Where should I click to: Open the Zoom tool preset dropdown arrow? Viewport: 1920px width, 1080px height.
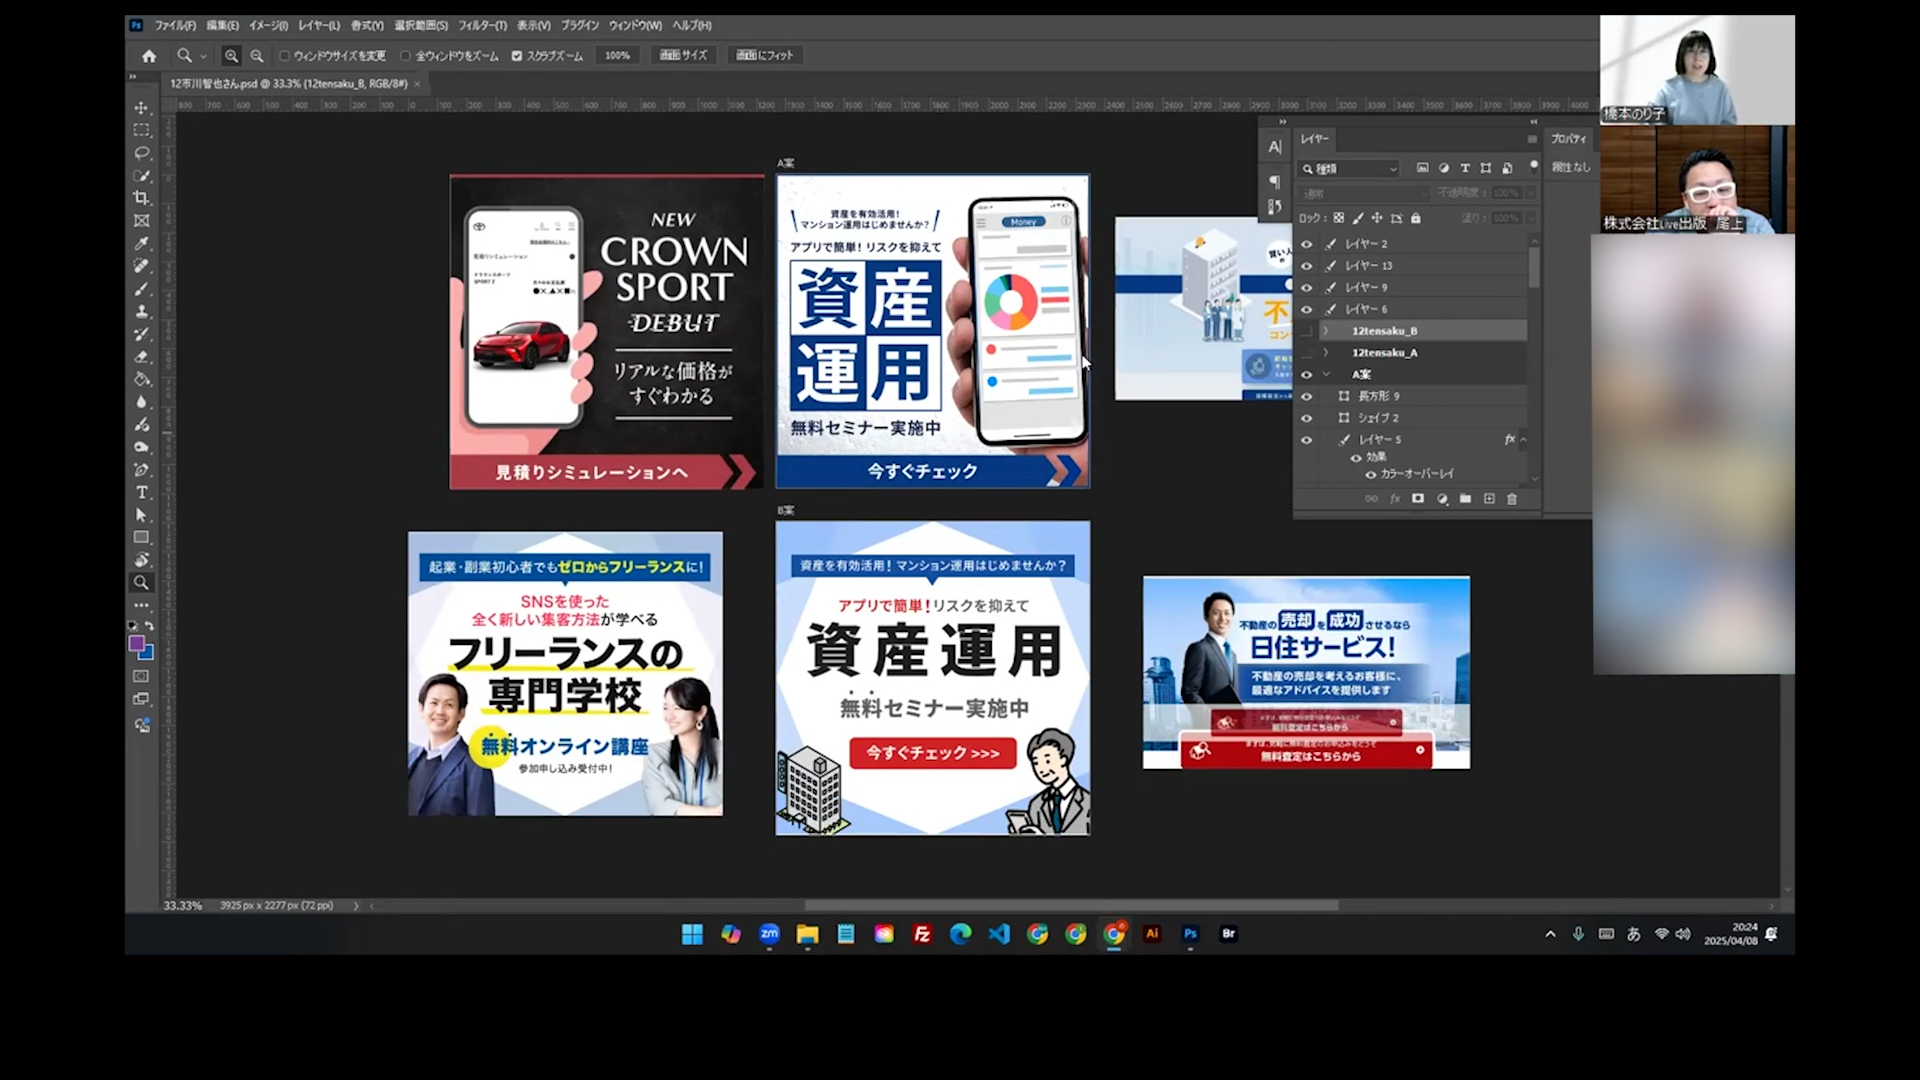203,56
